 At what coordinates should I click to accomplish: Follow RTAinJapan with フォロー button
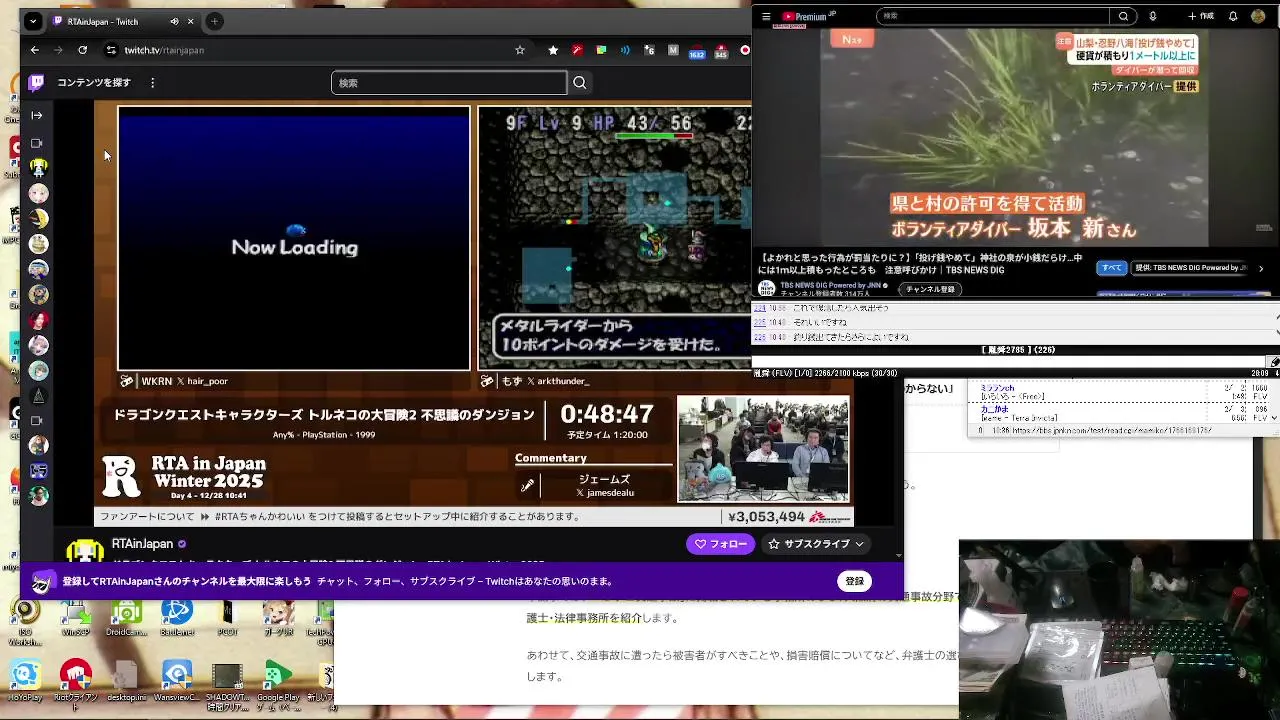coord(720,544)
